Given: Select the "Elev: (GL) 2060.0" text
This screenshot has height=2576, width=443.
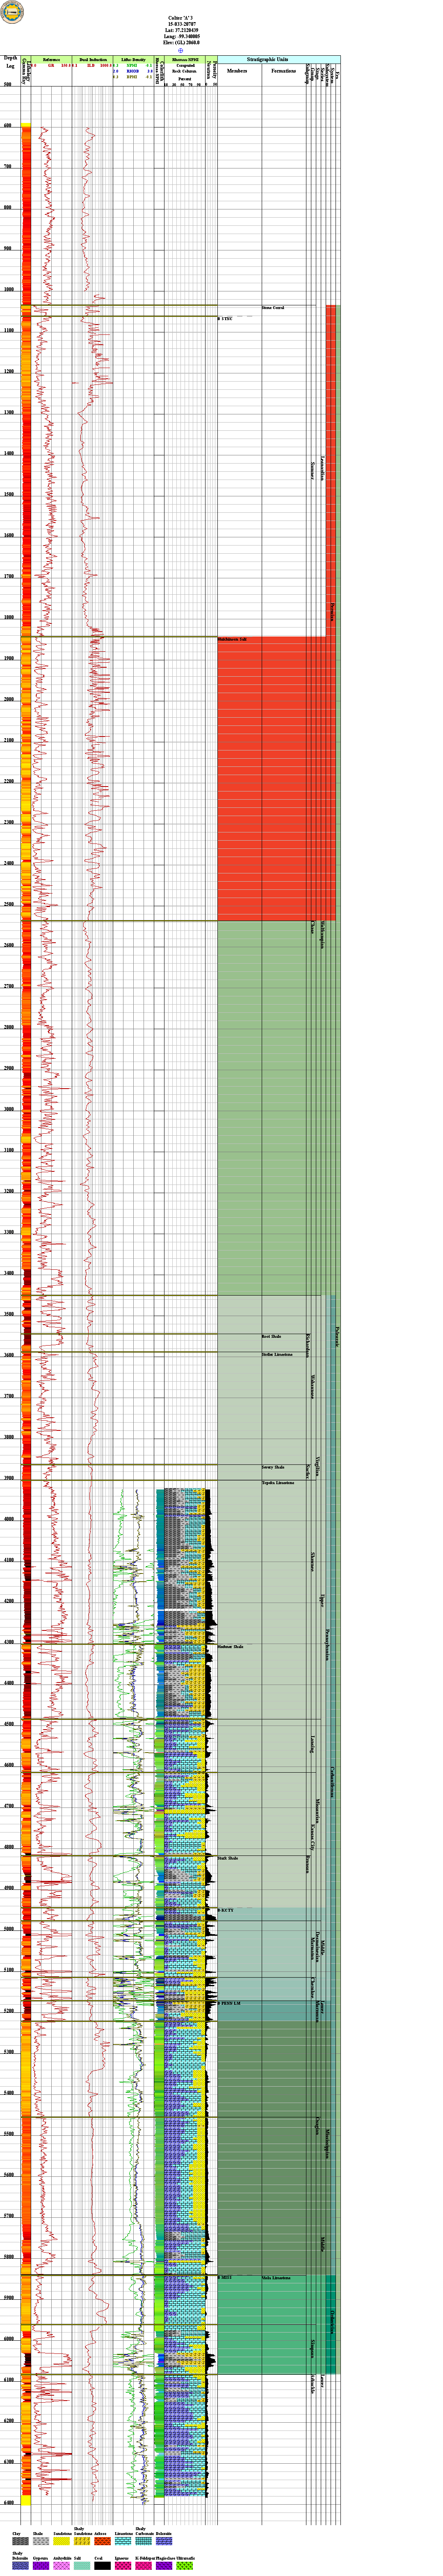Looking at the screenshot, I should pyautogui.click(x=181, y=43).
